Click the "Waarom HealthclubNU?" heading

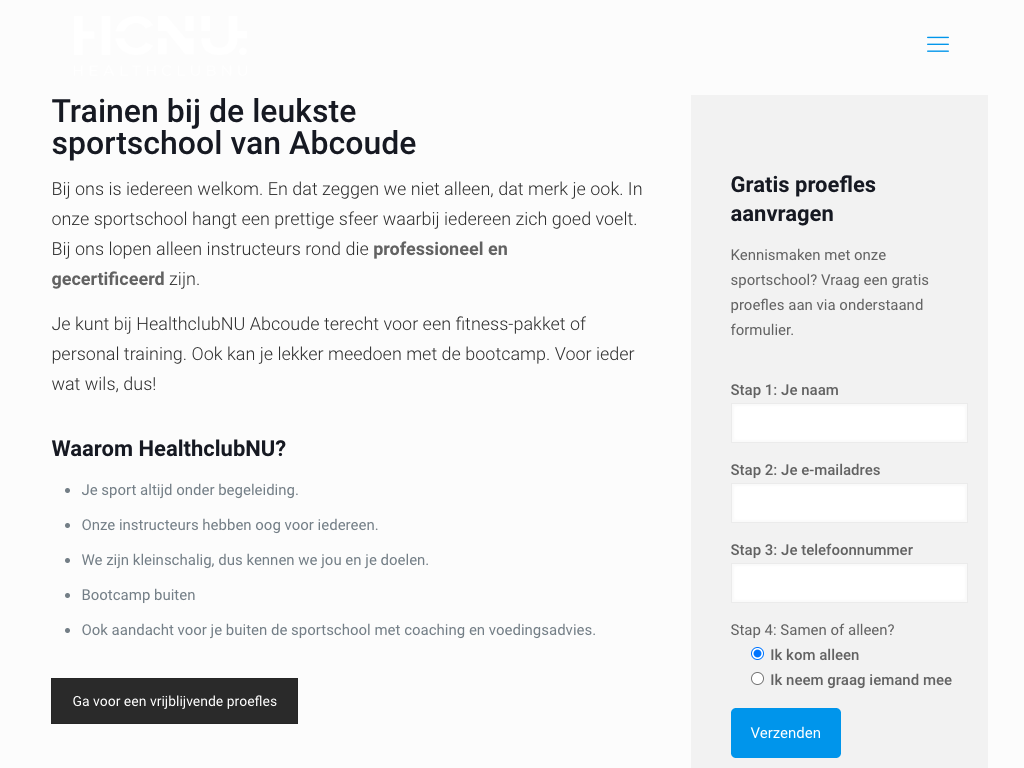[x=168, y=449]
